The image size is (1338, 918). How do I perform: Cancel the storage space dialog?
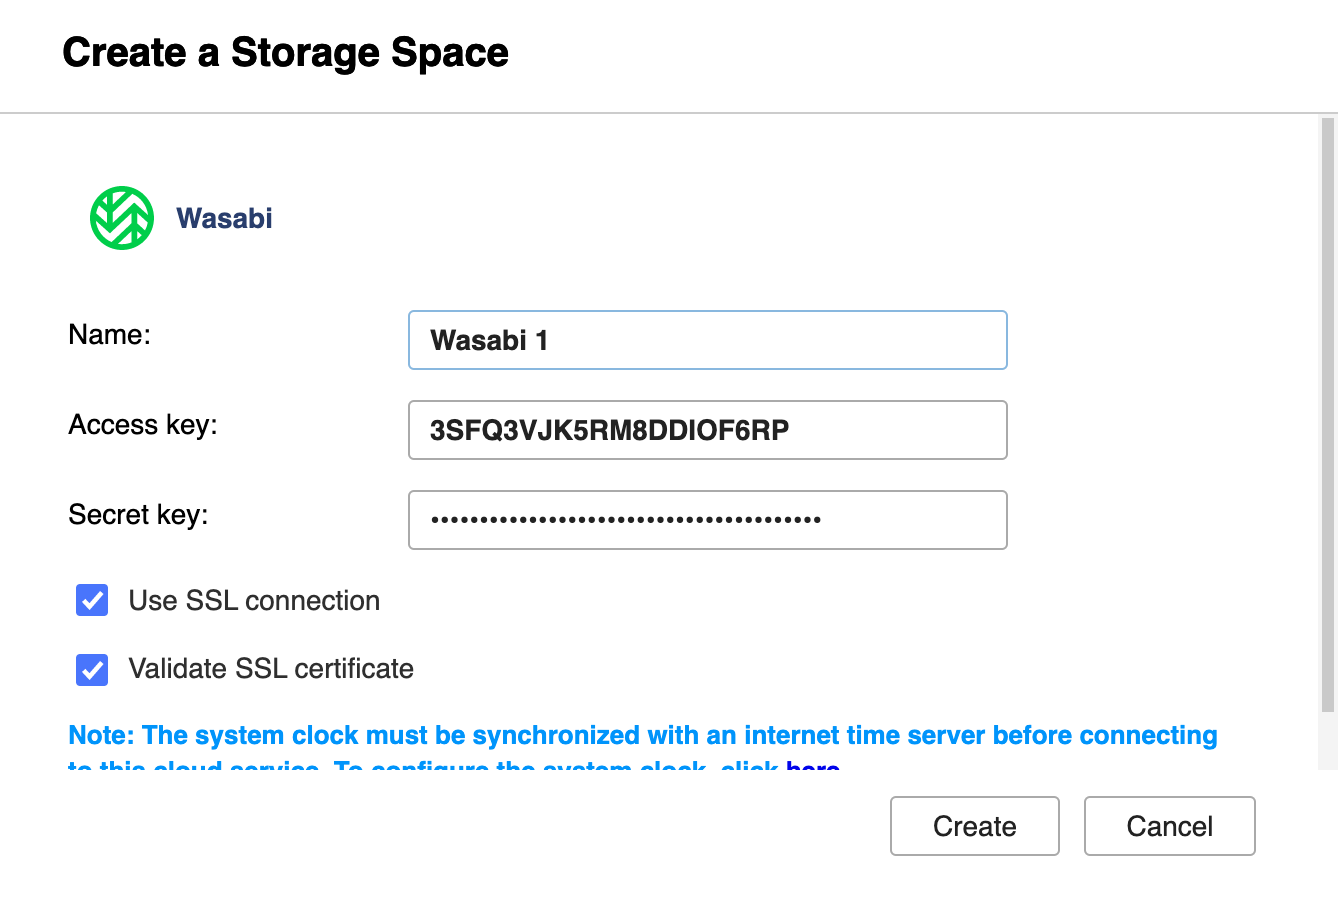tap(1169, 826)
